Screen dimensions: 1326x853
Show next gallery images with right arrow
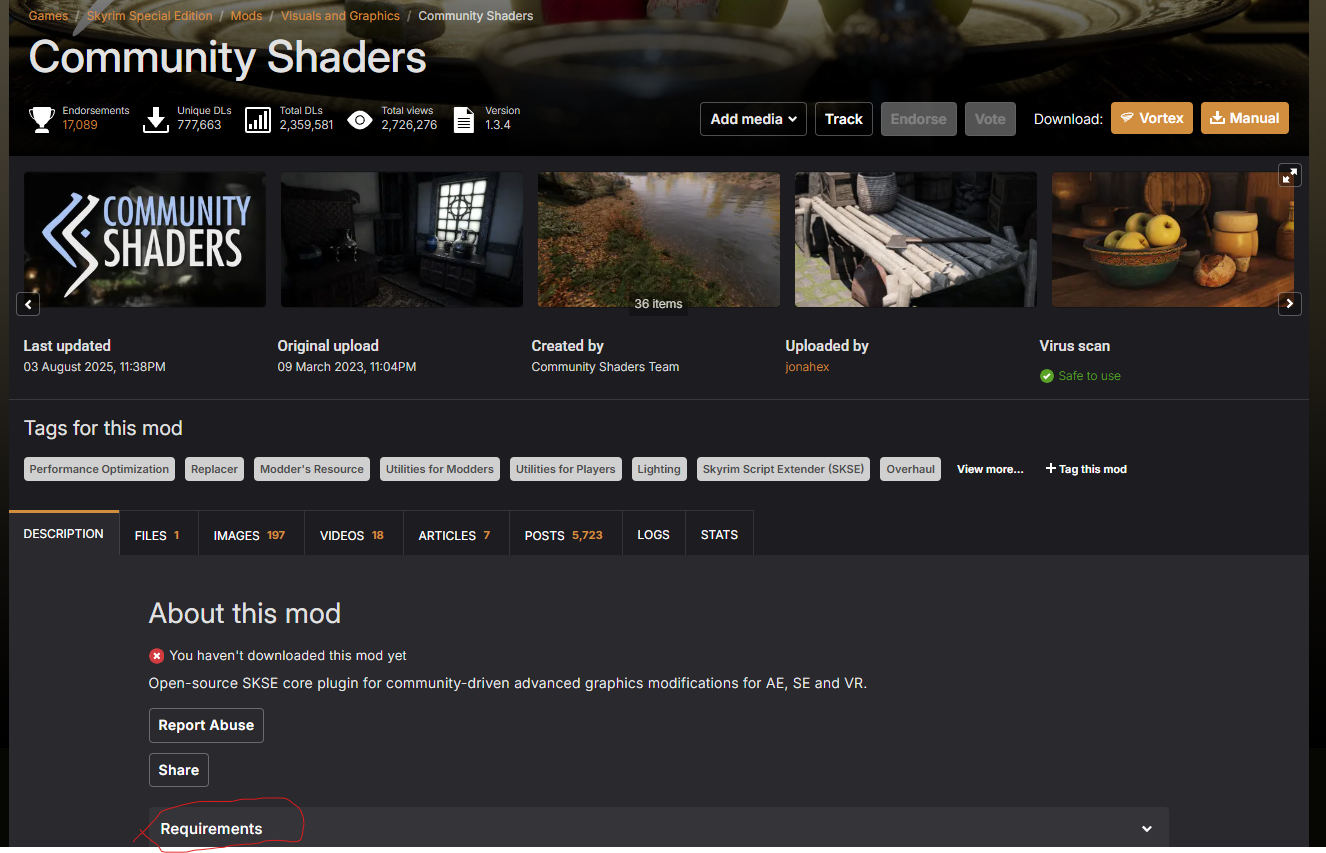(x=1290, y=303)
